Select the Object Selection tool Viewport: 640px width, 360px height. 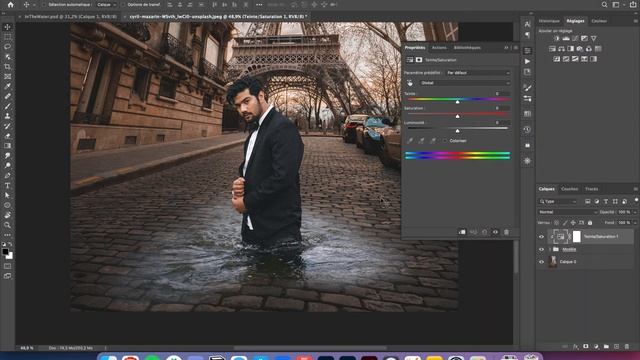coord(7,57)
